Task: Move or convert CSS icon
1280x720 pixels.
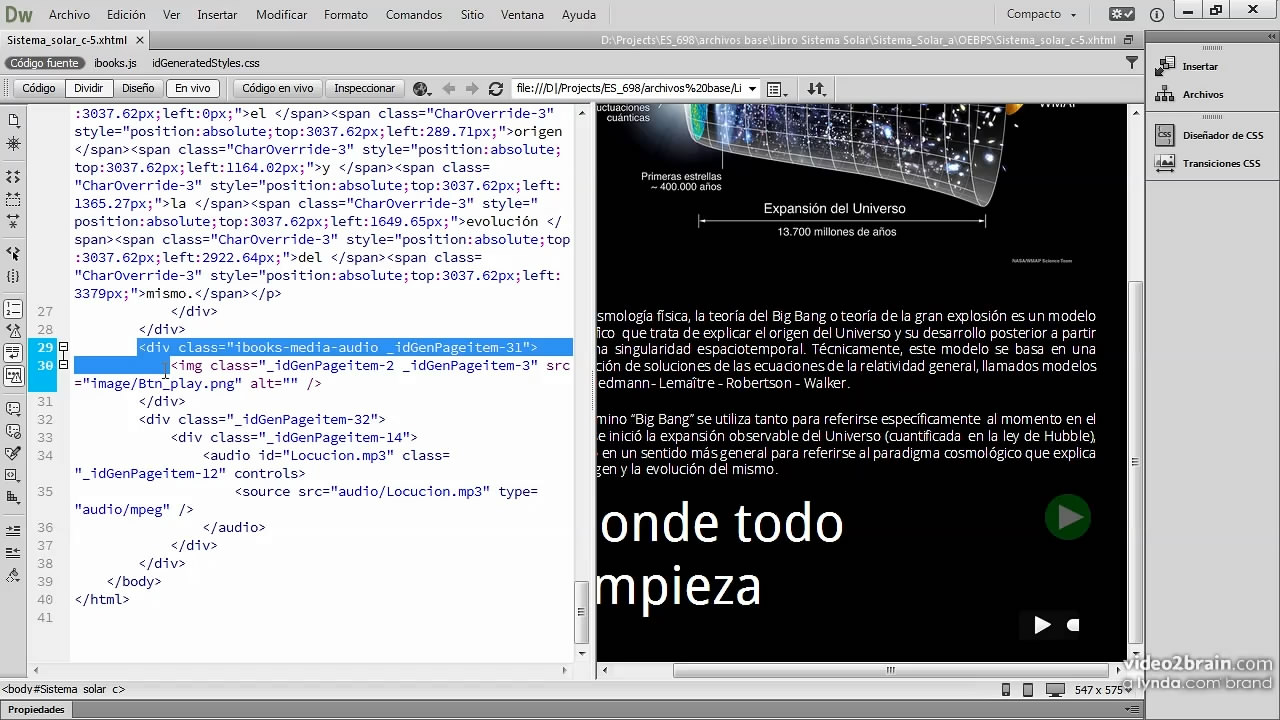Action: click(x=13, y=497)
